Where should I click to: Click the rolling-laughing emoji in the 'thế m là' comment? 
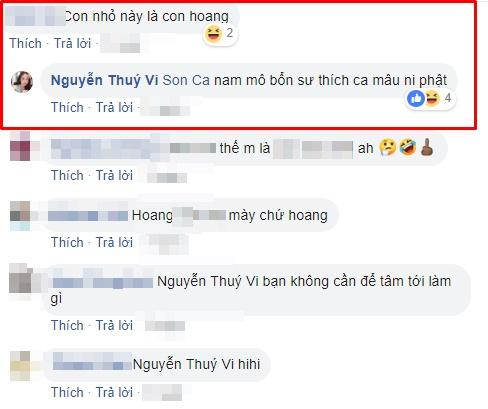[x=408, y=148]
